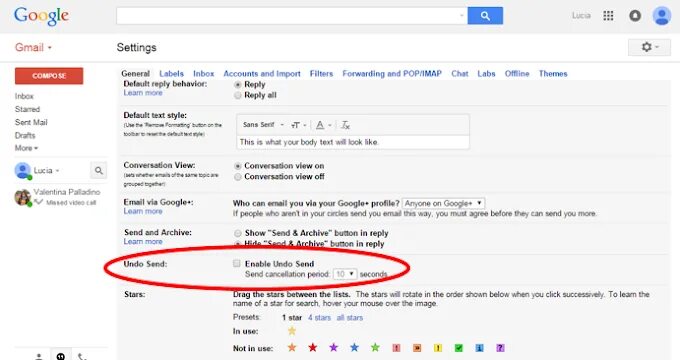This screenshot has width=680, height=360.
Task: Check the Enable Undo Send box
Action: click(237, 263)
